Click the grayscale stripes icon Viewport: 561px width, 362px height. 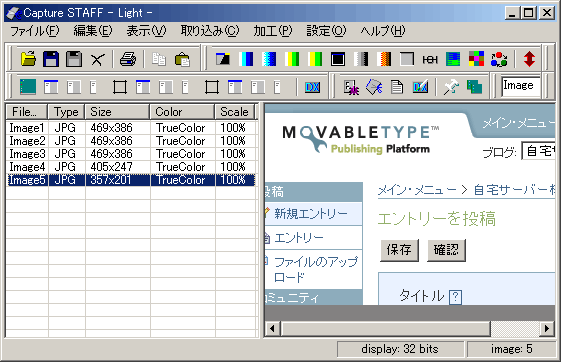(361, 59)
